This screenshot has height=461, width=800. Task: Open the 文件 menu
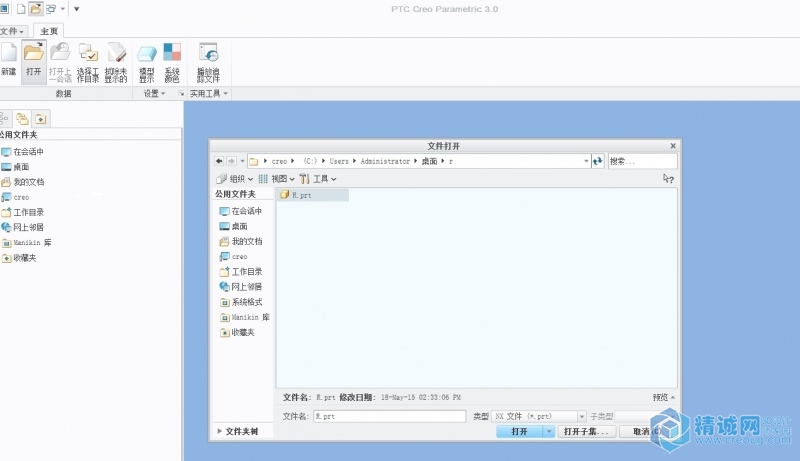click(12, 31)
